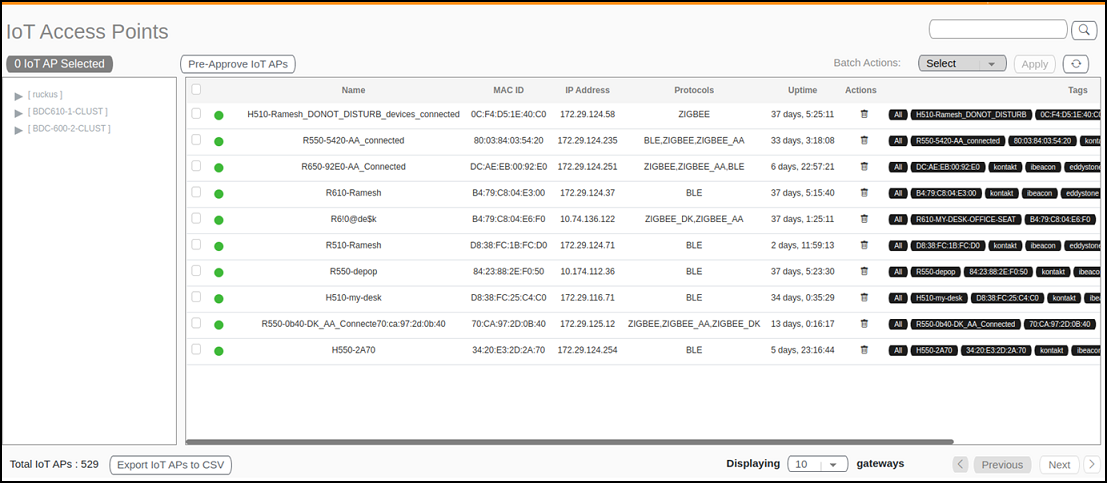Expand the ruckus tree node
The height and width of the screenshot is (483, 1107).
19,95
